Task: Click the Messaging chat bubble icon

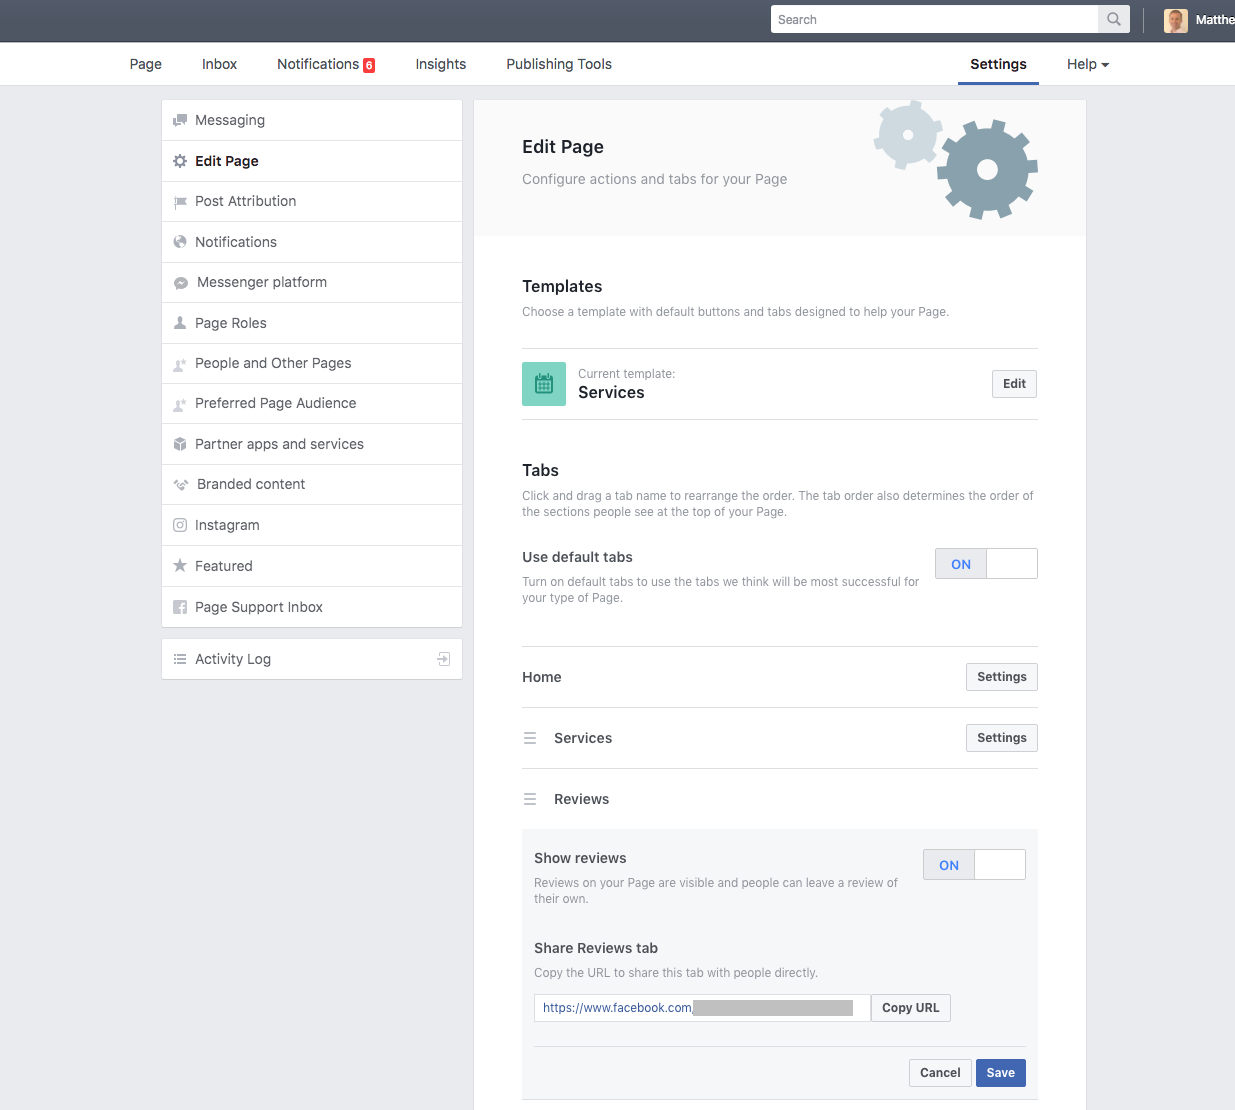Action: pyautogui.click(x=180, y=120)
